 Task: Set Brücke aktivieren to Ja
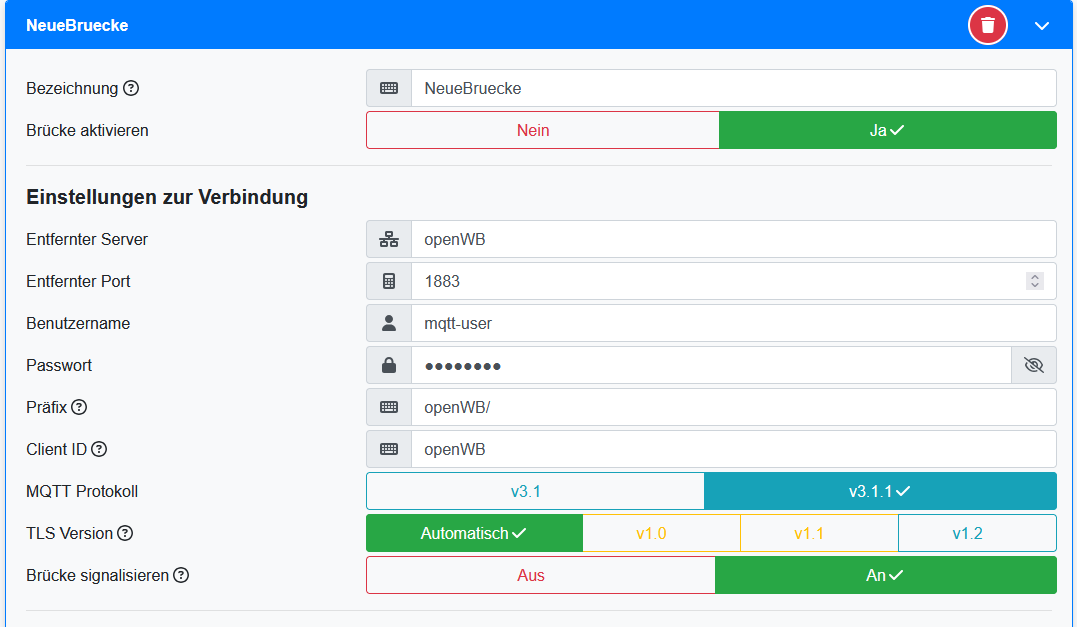[887, 130]
